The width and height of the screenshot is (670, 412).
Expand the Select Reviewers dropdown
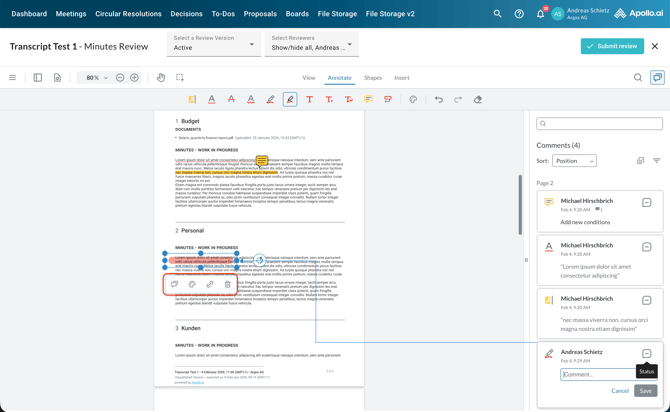tap(311, 44)
